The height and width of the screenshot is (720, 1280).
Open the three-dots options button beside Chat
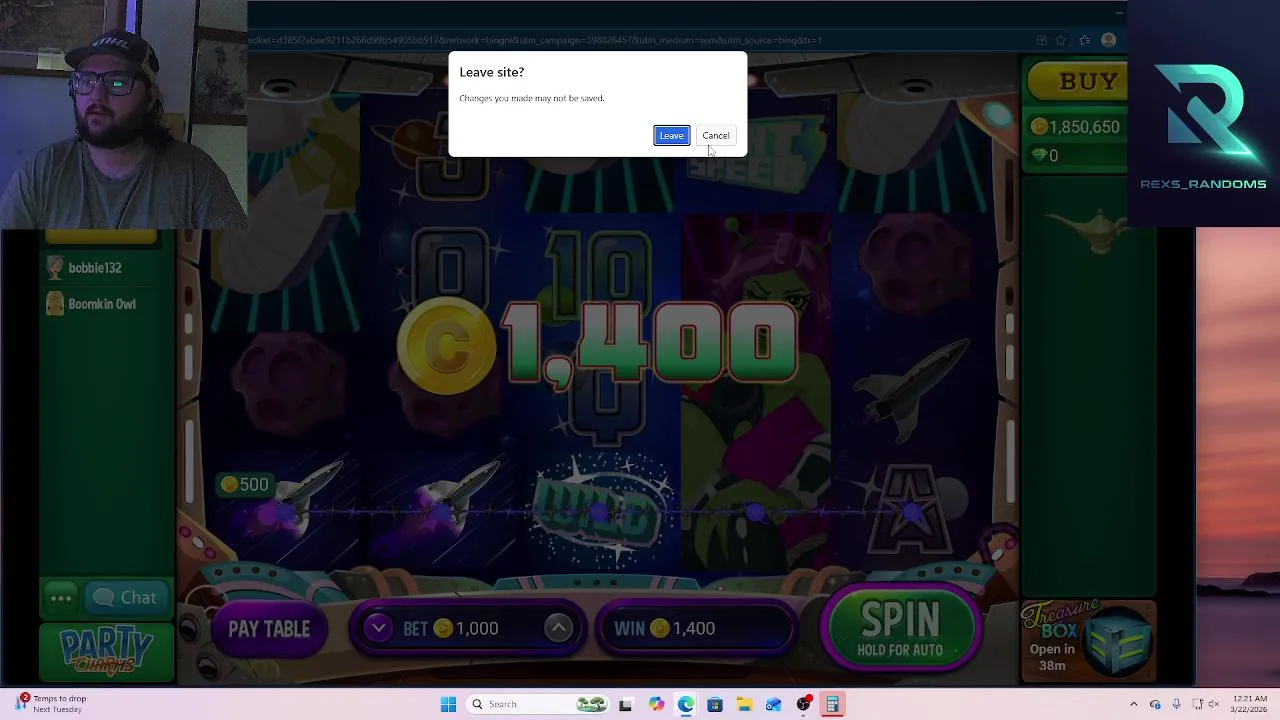tap(61, 598)
